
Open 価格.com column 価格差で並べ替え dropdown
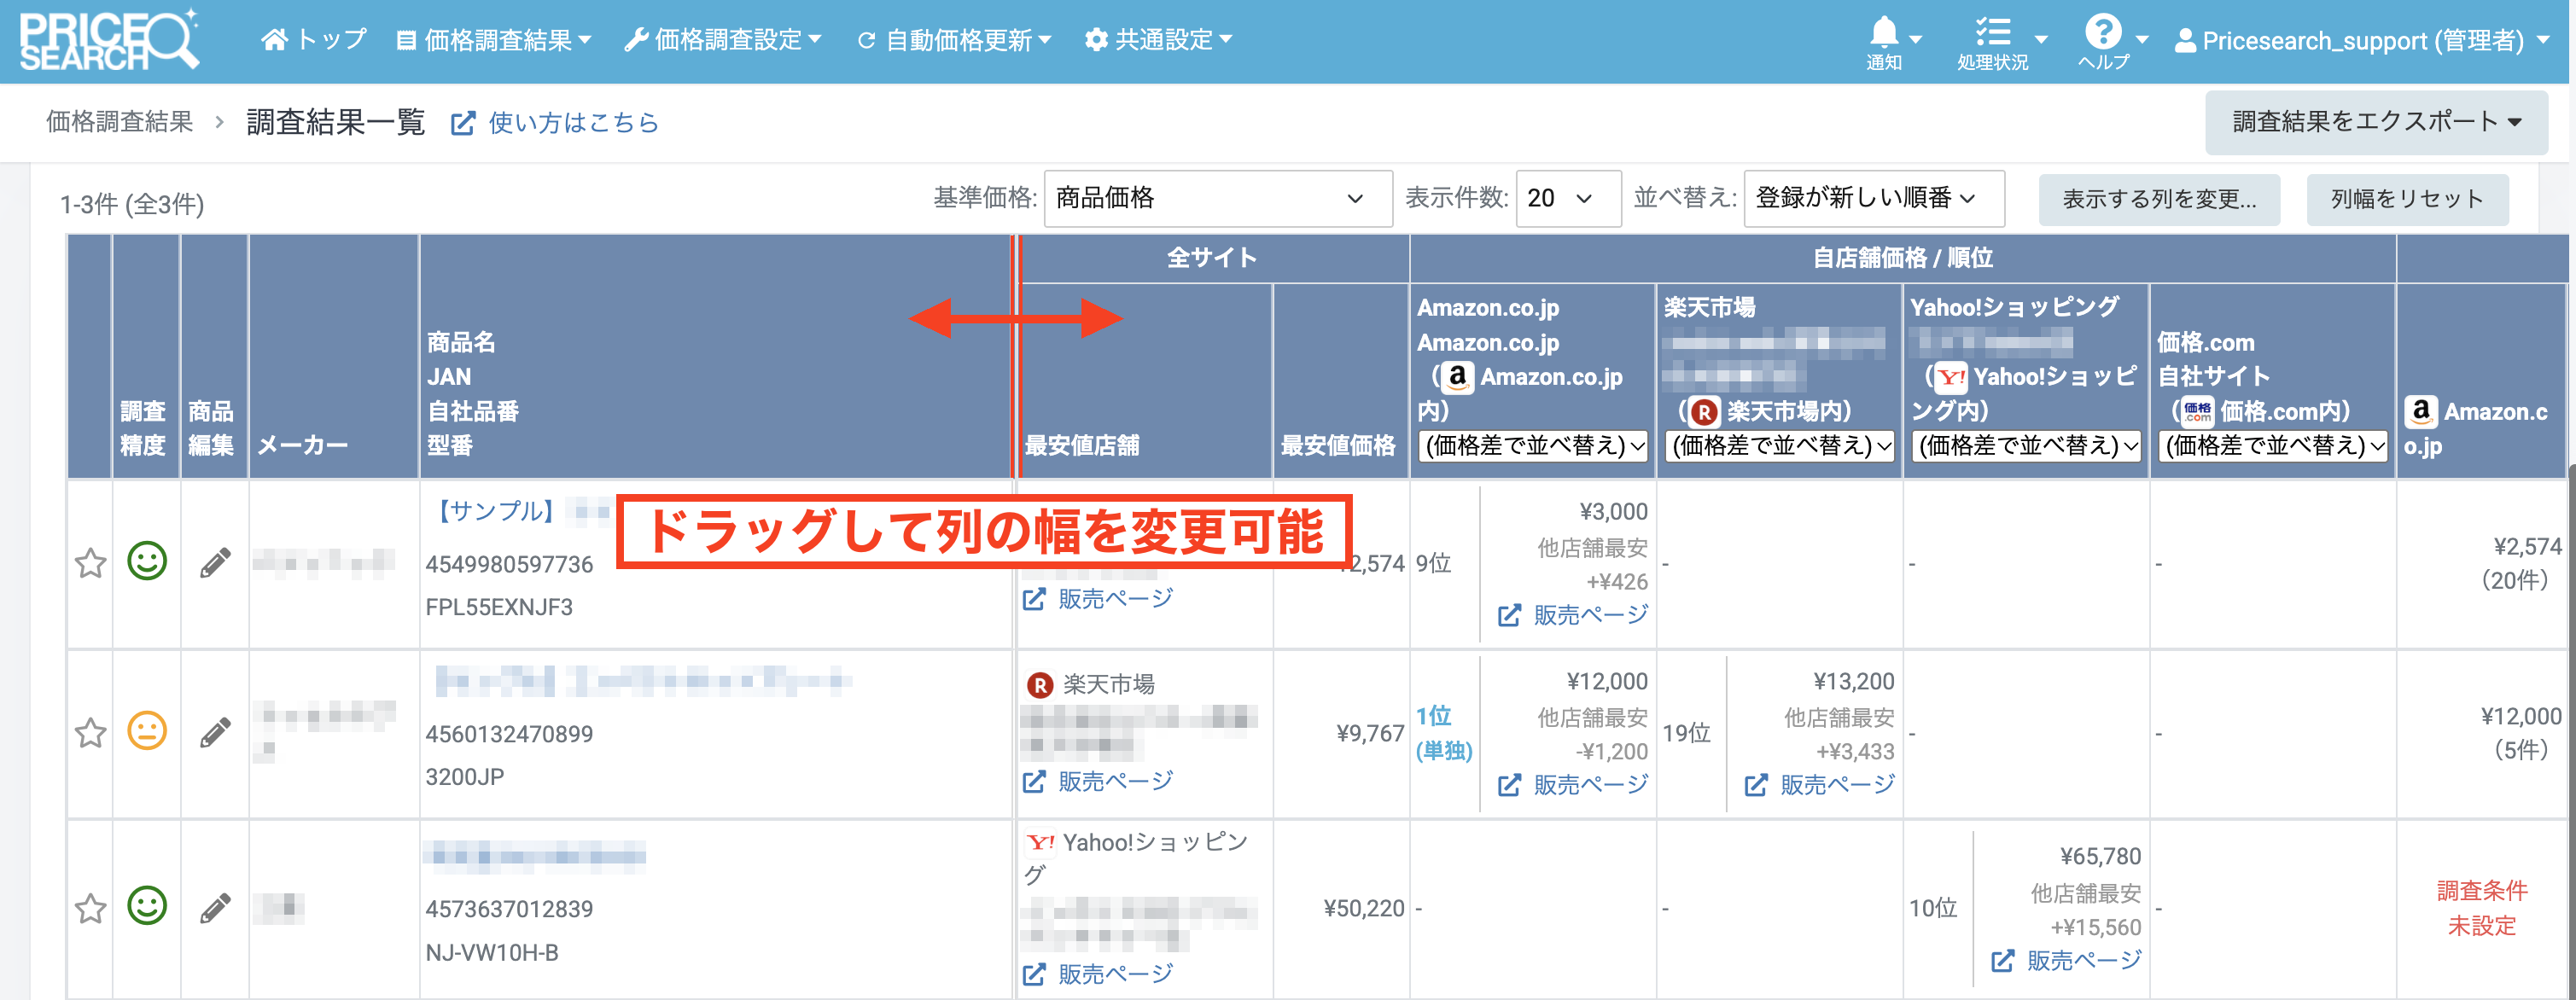point(2273,446)
